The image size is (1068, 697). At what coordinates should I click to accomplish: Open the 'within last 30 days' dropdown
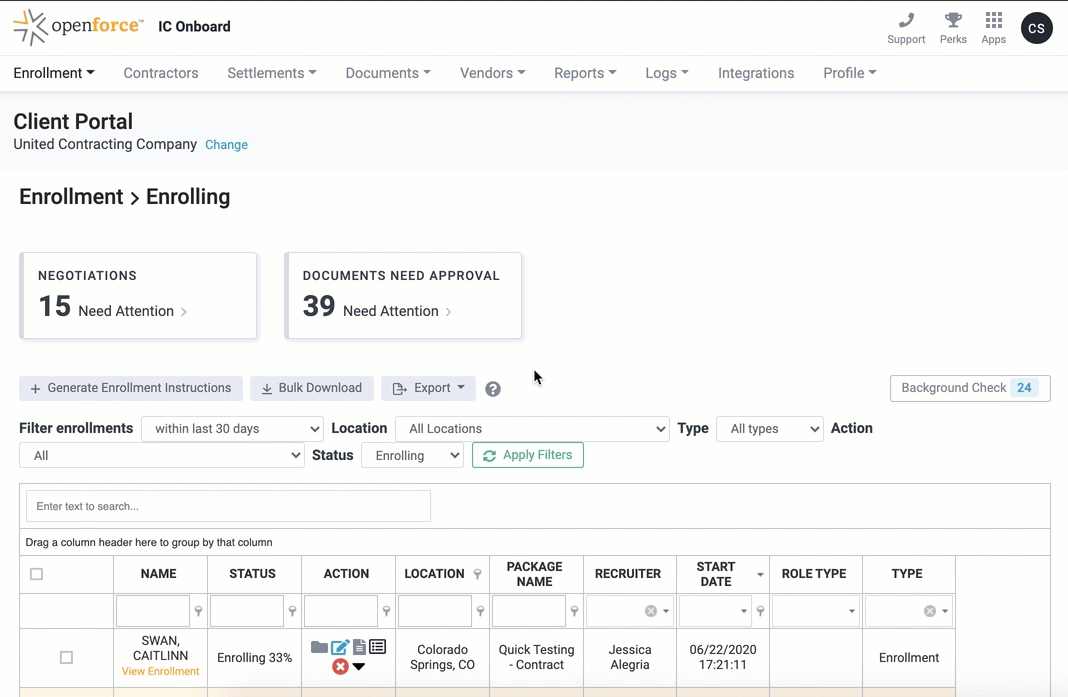click(x=232, y=429)
